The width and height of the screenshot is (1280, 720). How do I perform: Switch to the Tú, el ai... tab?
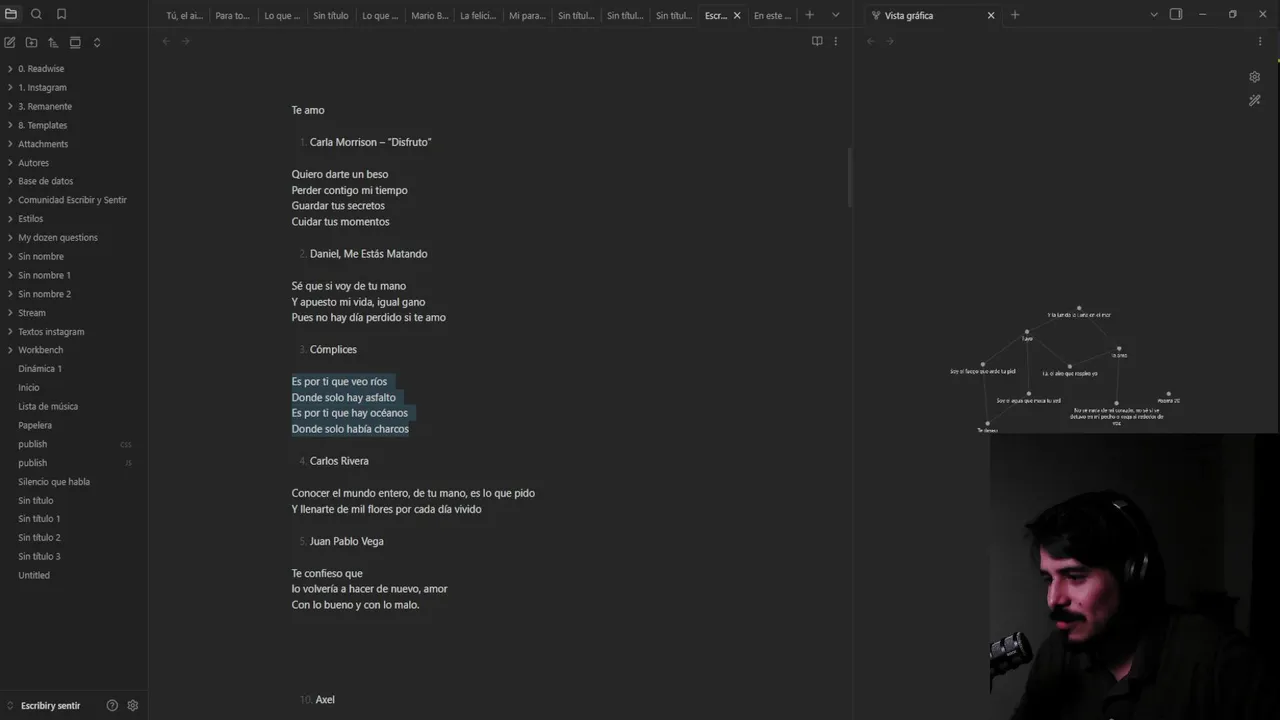[184, 15]
